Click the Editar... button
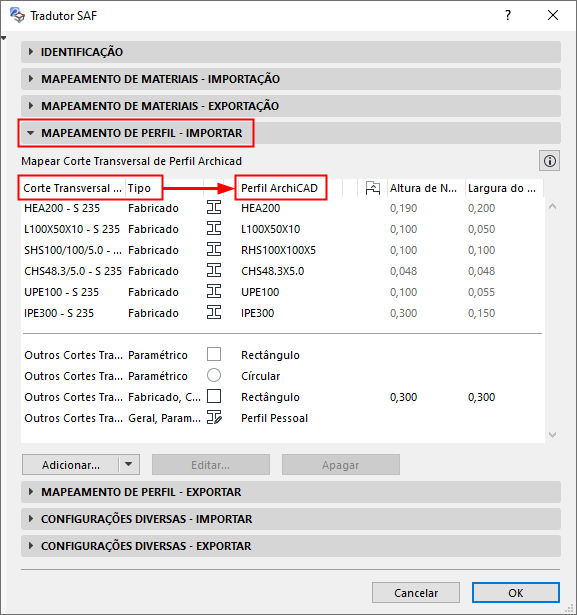 tap(211, 465)
